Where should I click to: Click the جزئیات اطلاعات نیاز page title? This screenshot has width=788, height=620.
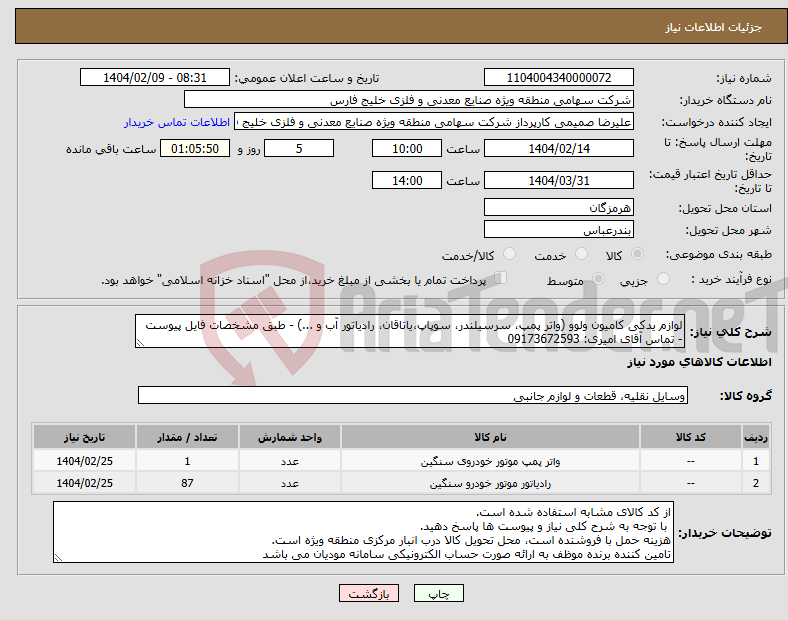coord(714,27)
